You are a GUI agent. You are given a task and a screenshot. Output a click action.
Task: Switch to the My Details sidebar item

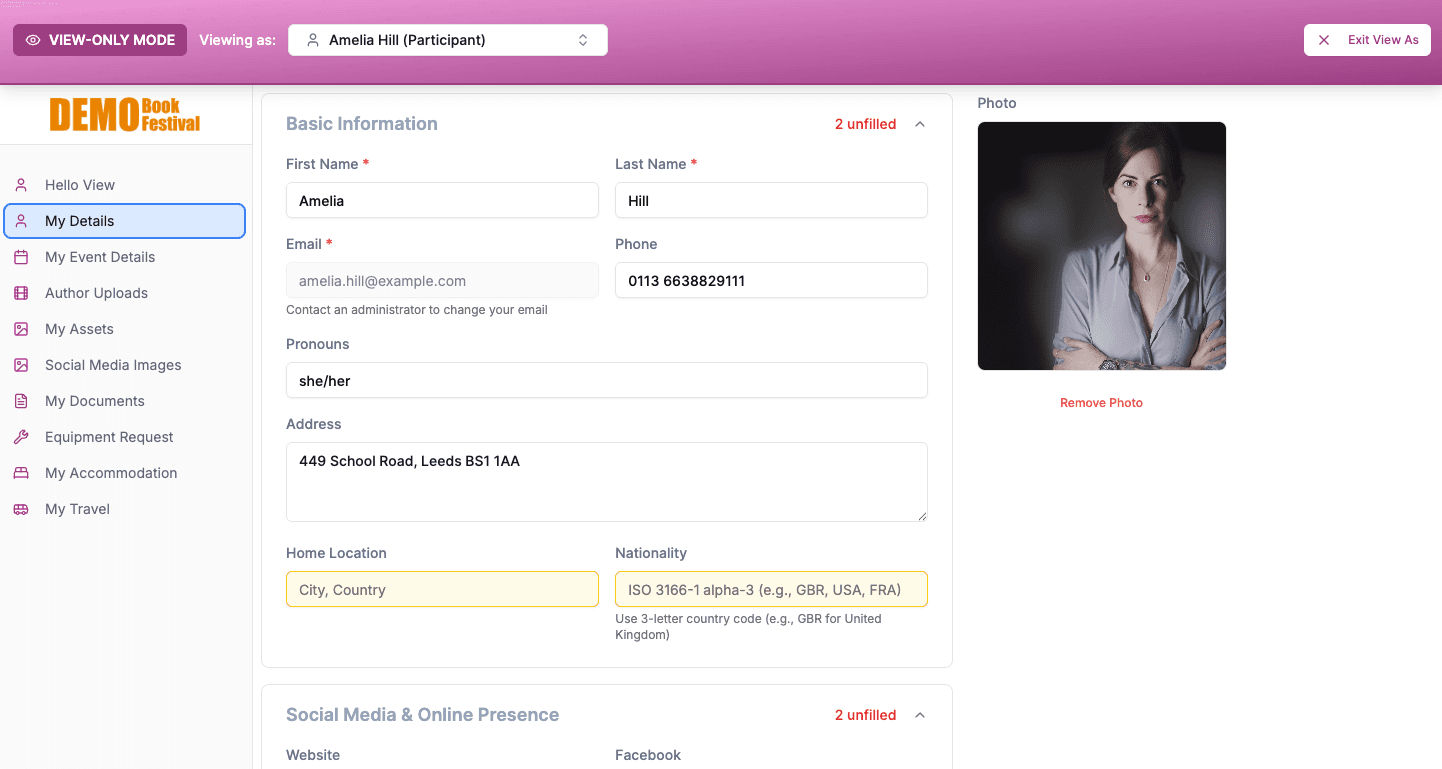(80, 221)
